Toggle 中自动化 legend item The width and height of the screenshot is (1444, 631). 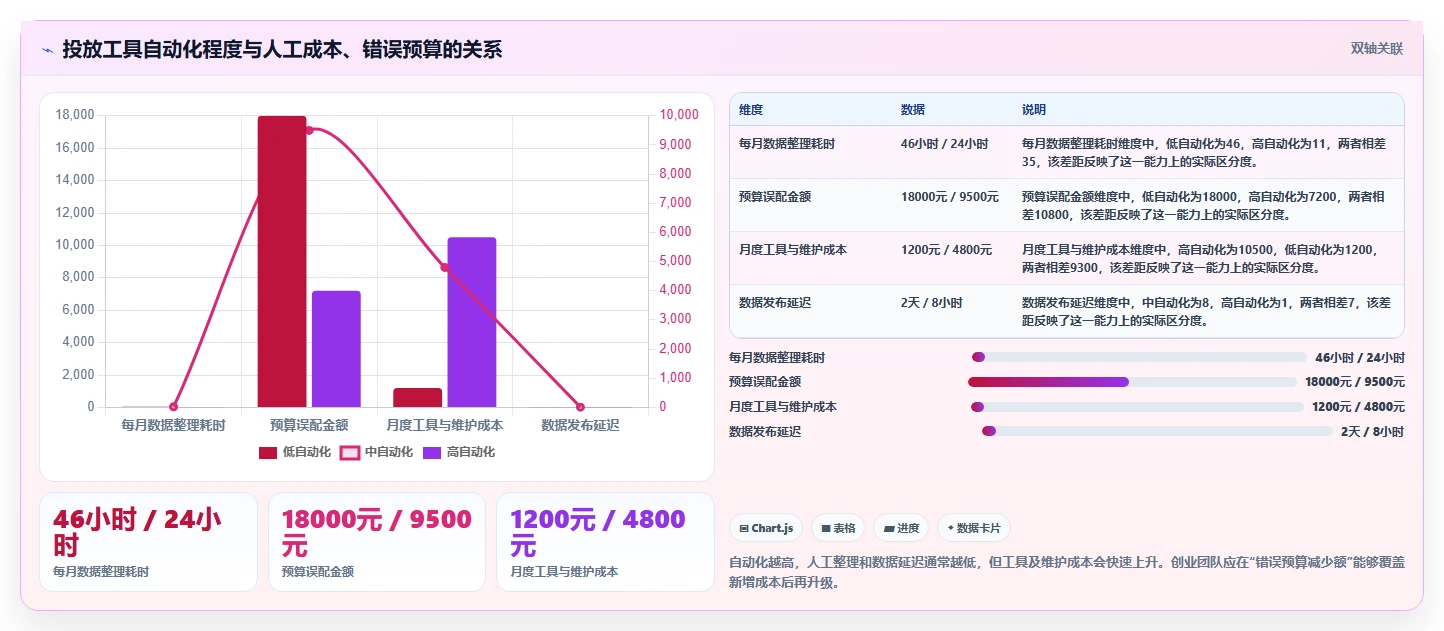point(377,452)
